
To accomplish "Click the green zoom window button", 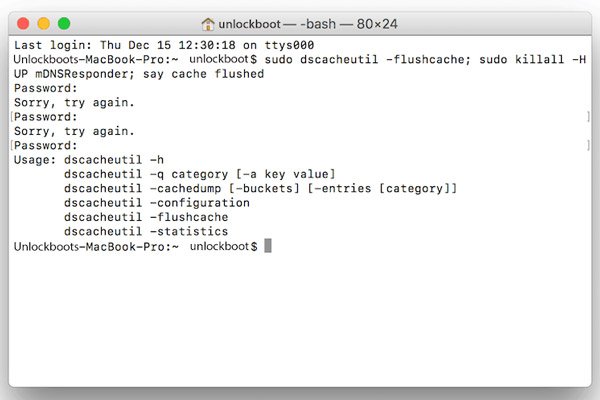I will pos(64,24).
